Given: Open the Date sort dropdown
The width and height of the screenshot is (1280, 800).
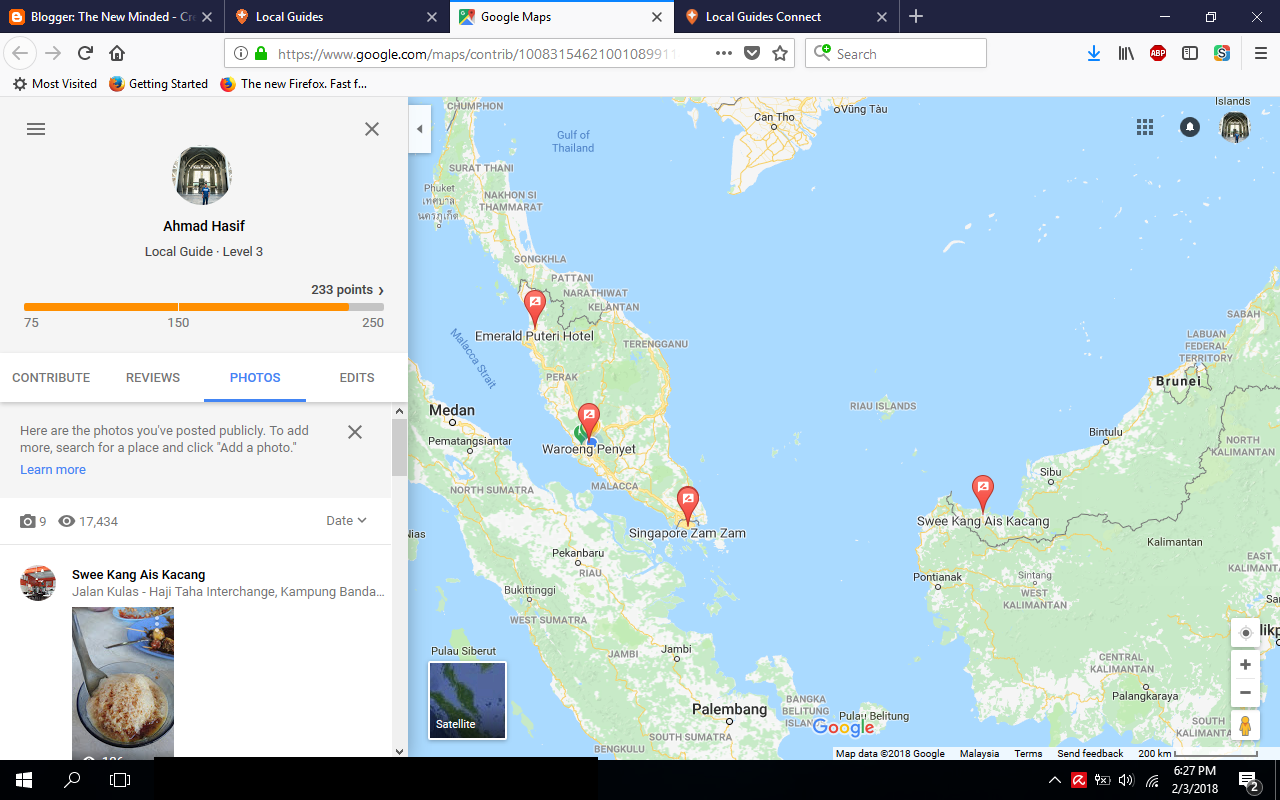Looking at the screenshot, I should pos(346,521).
